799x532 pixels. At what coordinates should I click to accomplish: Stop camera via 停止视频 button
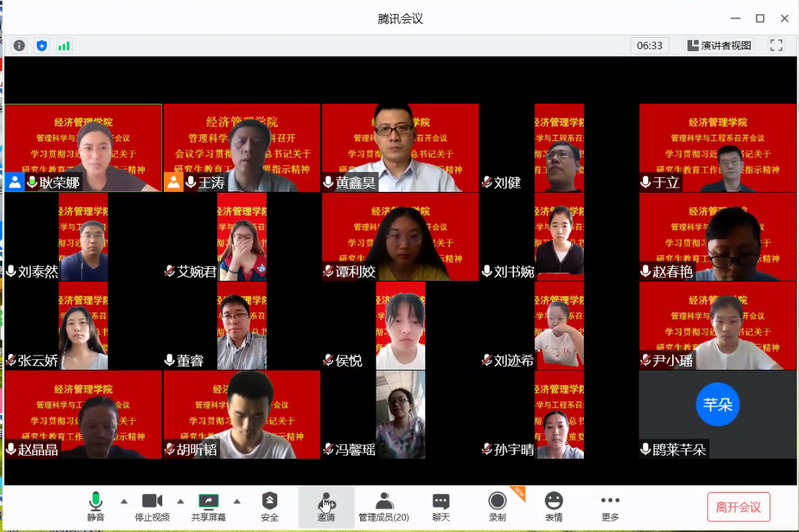click(x=152, y=505)
